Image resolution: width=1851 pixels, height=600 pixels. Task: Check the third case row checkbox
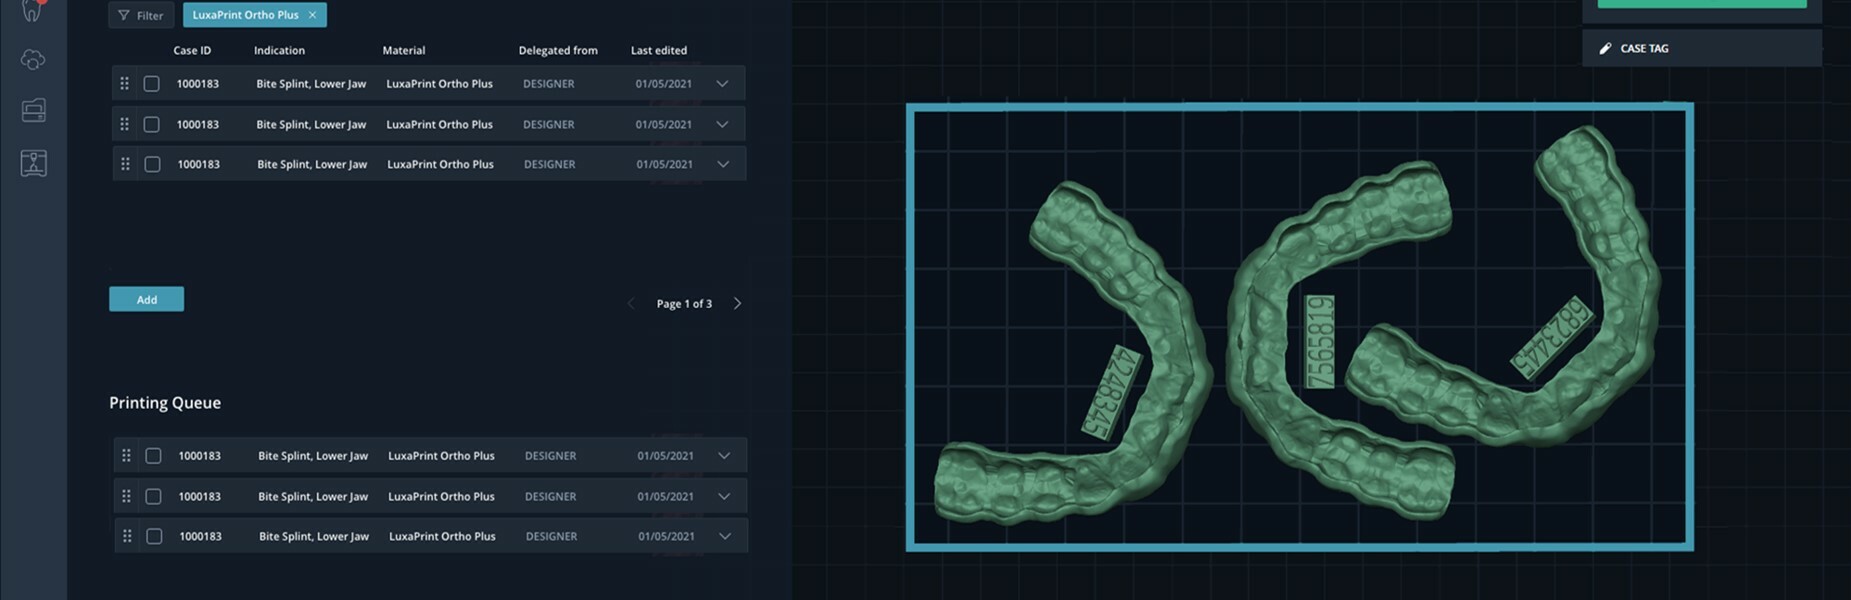(x=152, y=164)
